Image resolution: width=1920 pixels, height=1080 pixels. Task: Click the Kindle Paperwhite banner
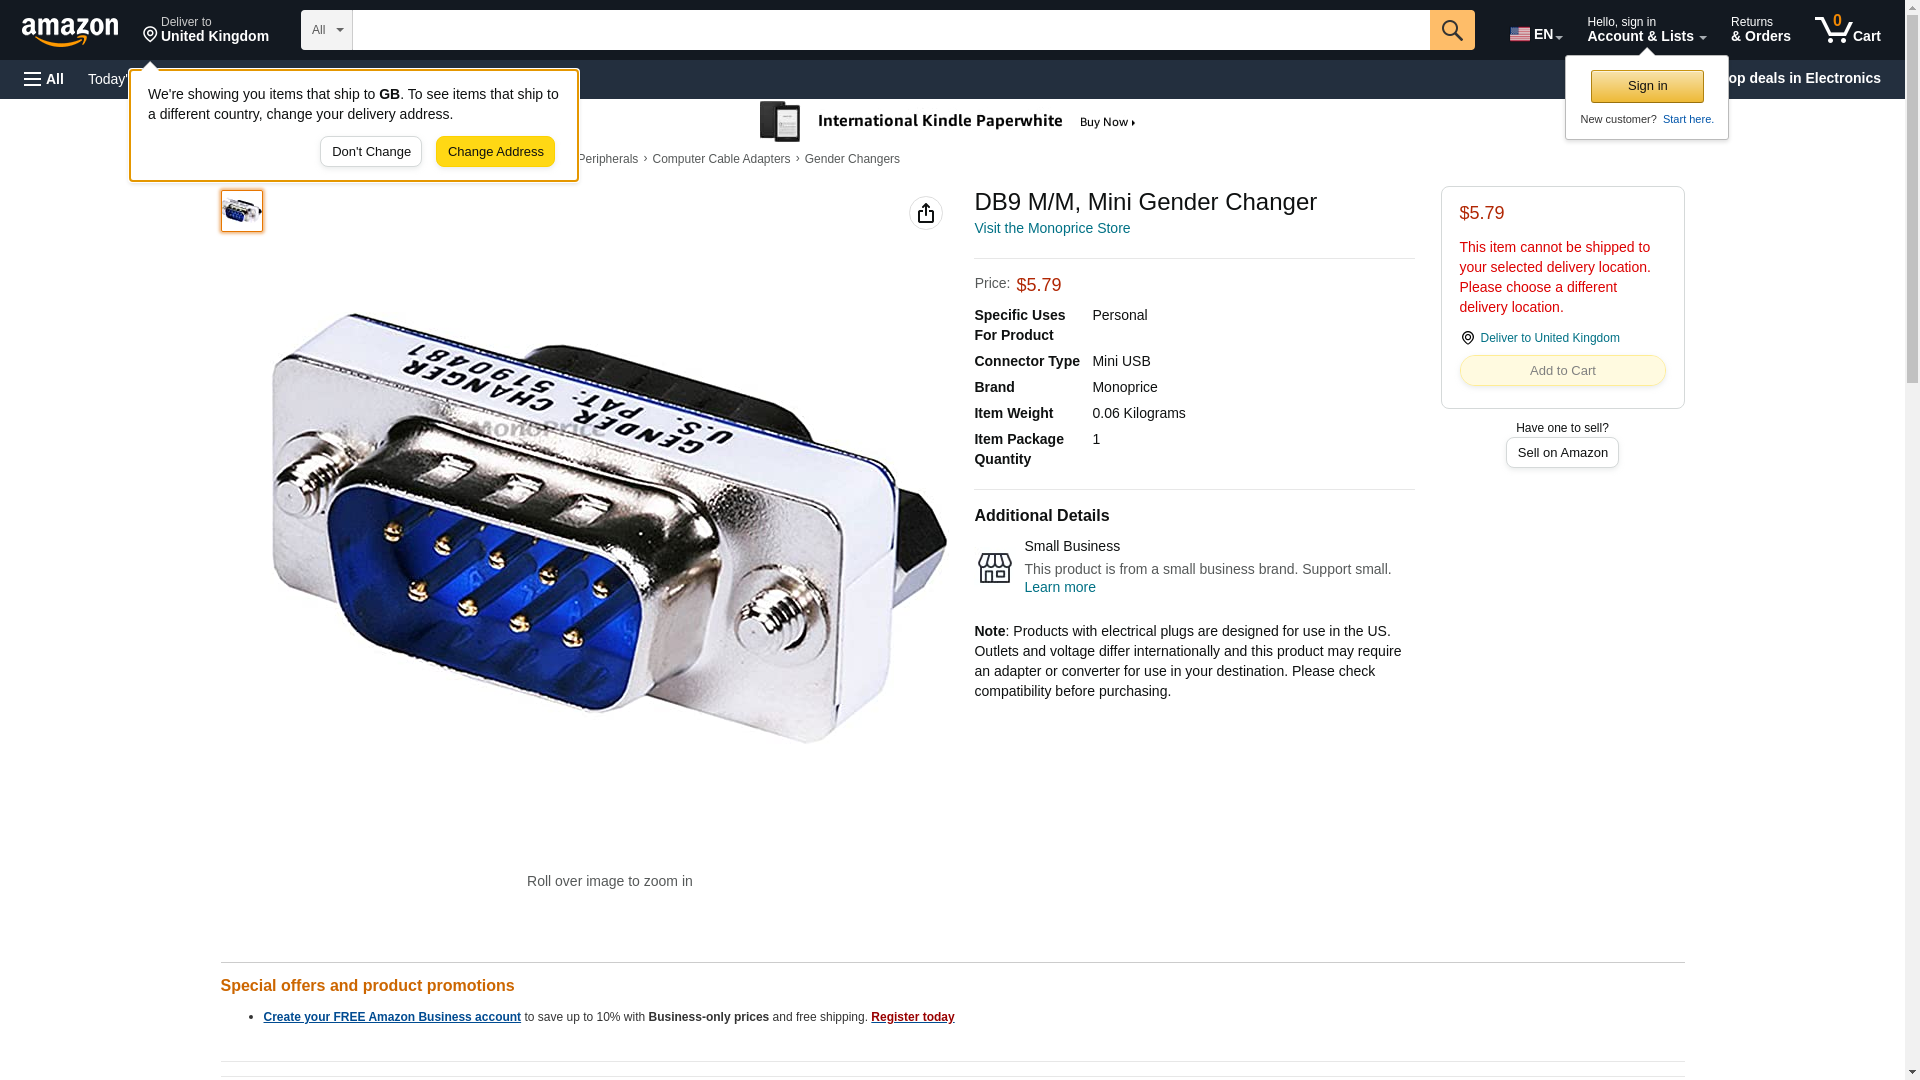(x=948, y=122)
